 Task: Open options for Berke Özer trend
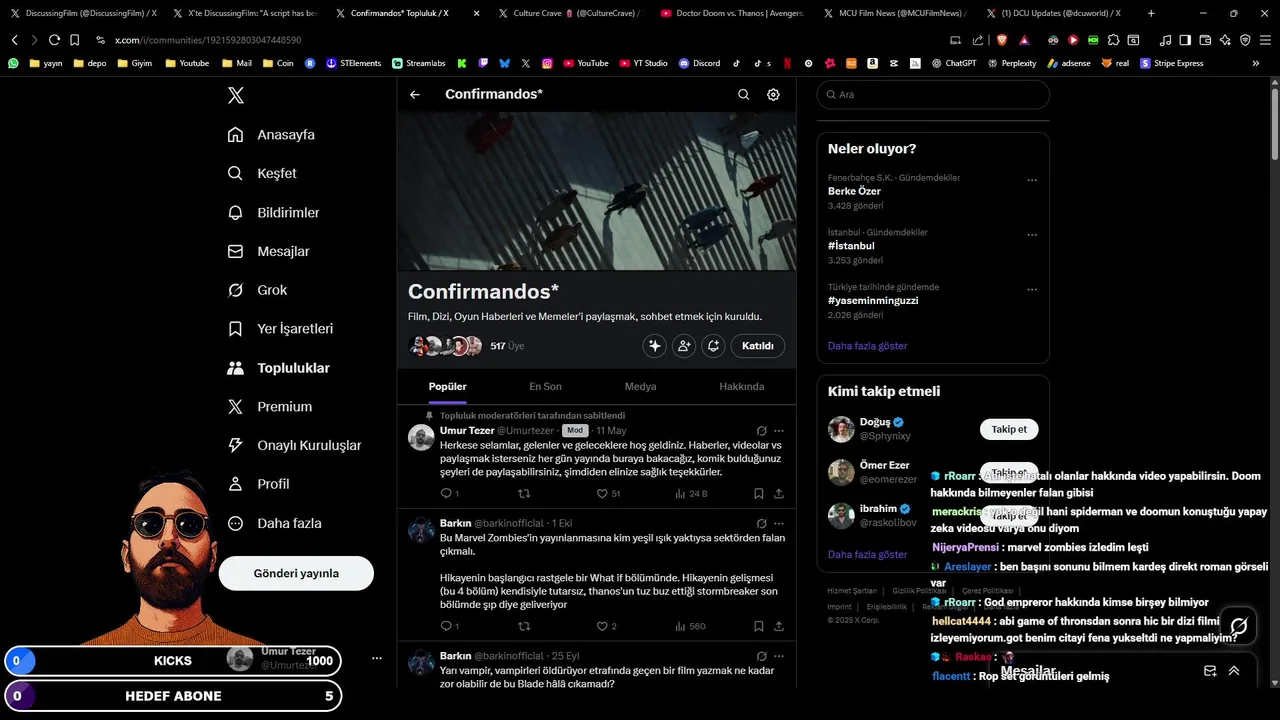[1032, 181]
